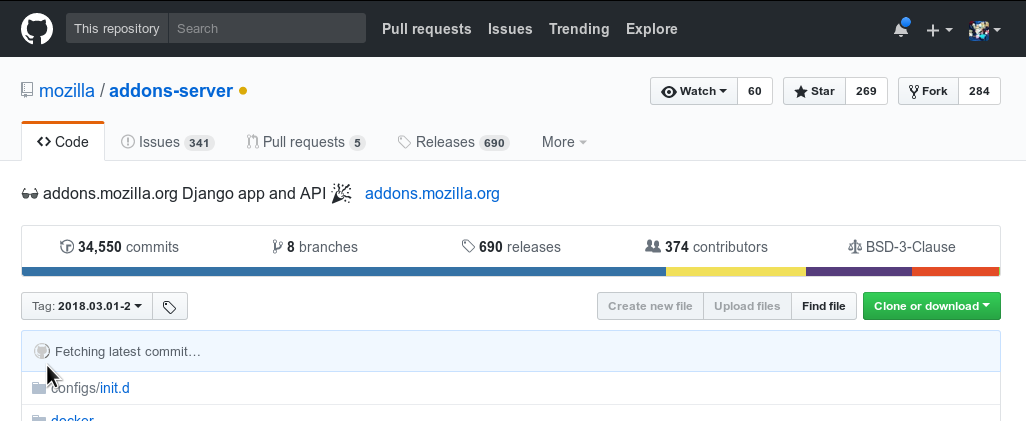
Task: Click the contributors people icon
Action: (652, 246)
